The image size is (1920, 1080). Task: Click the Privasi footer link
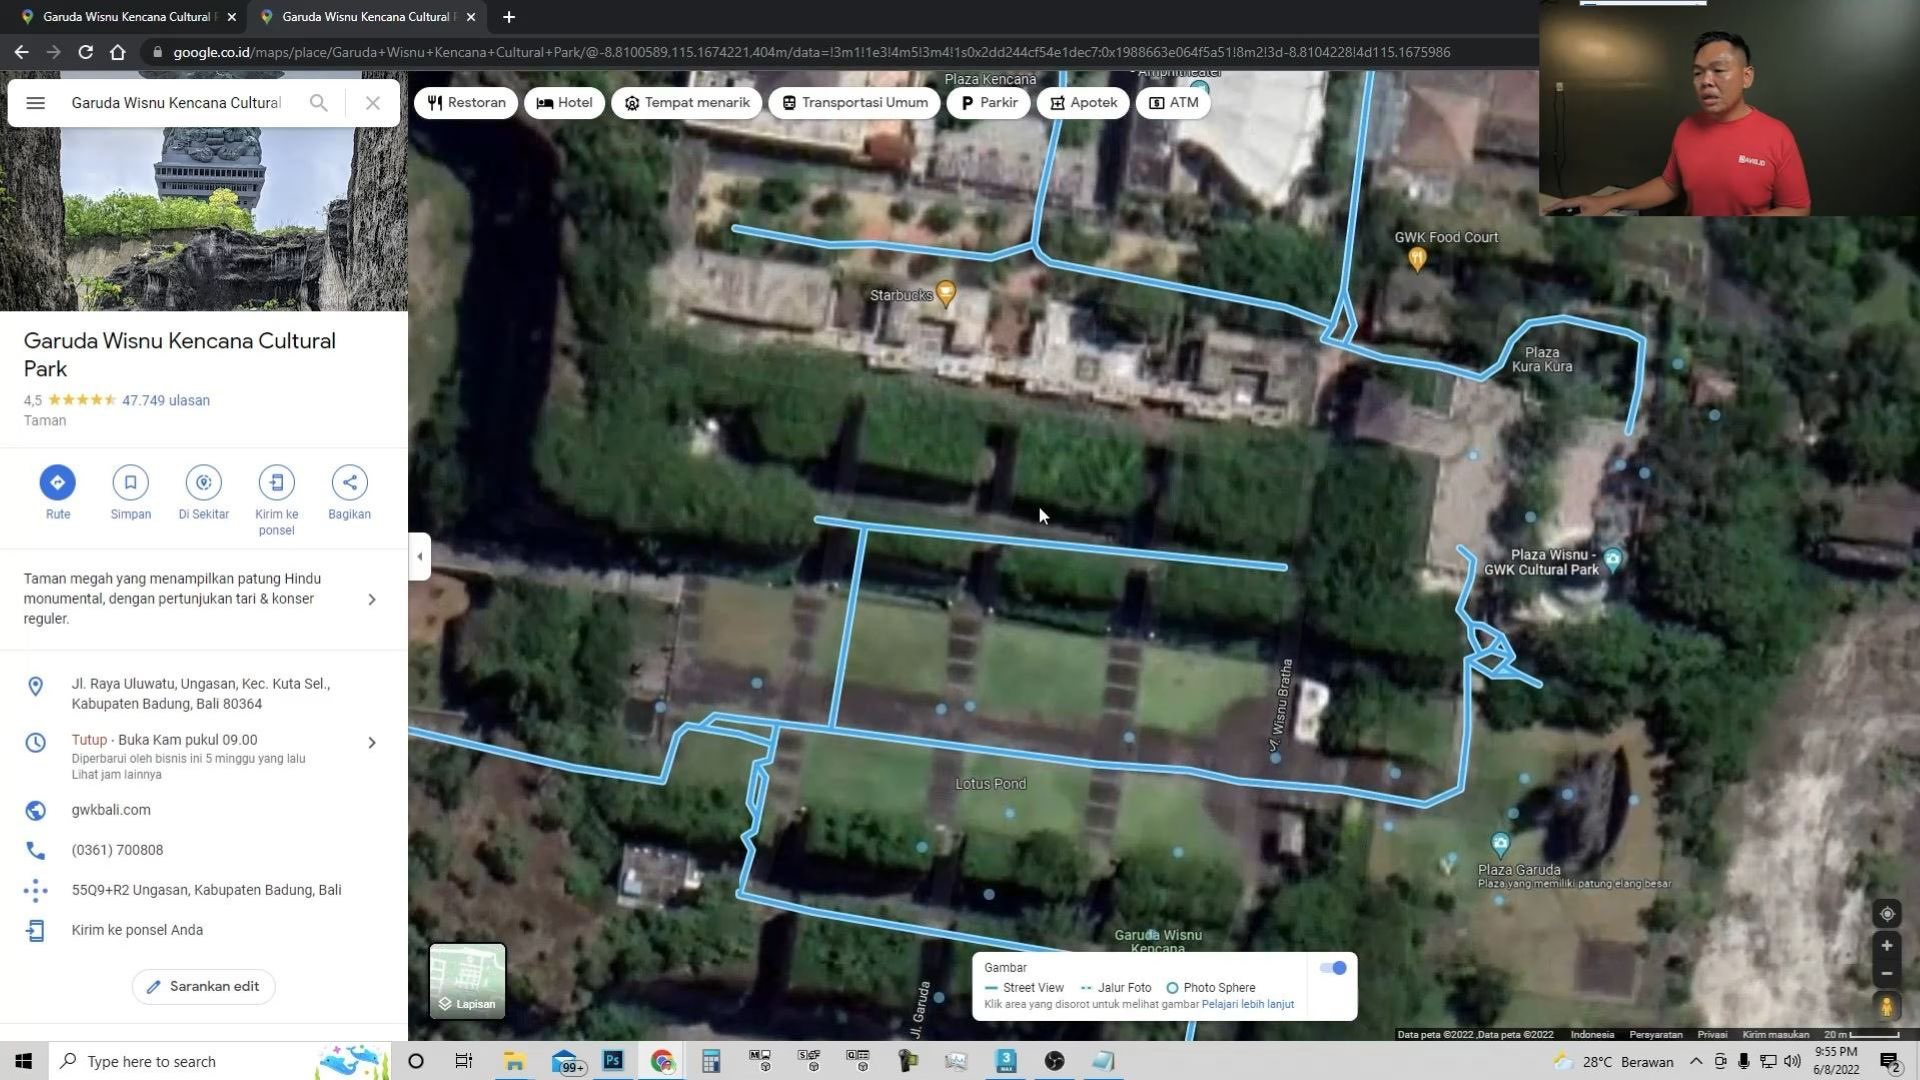tap(1711, 1034)
